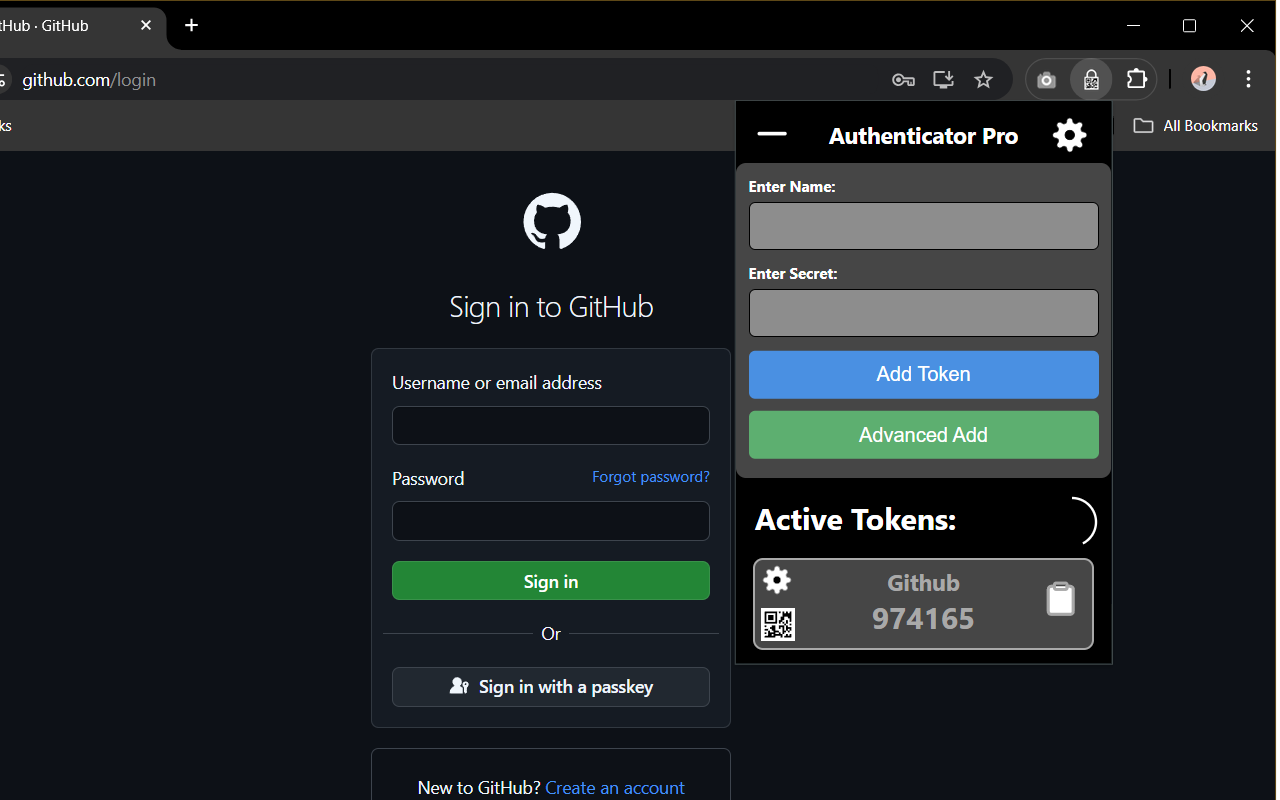Open the saved passwords key icon
Viewport: 1280px width, 800px height.
tap(903, 79)
